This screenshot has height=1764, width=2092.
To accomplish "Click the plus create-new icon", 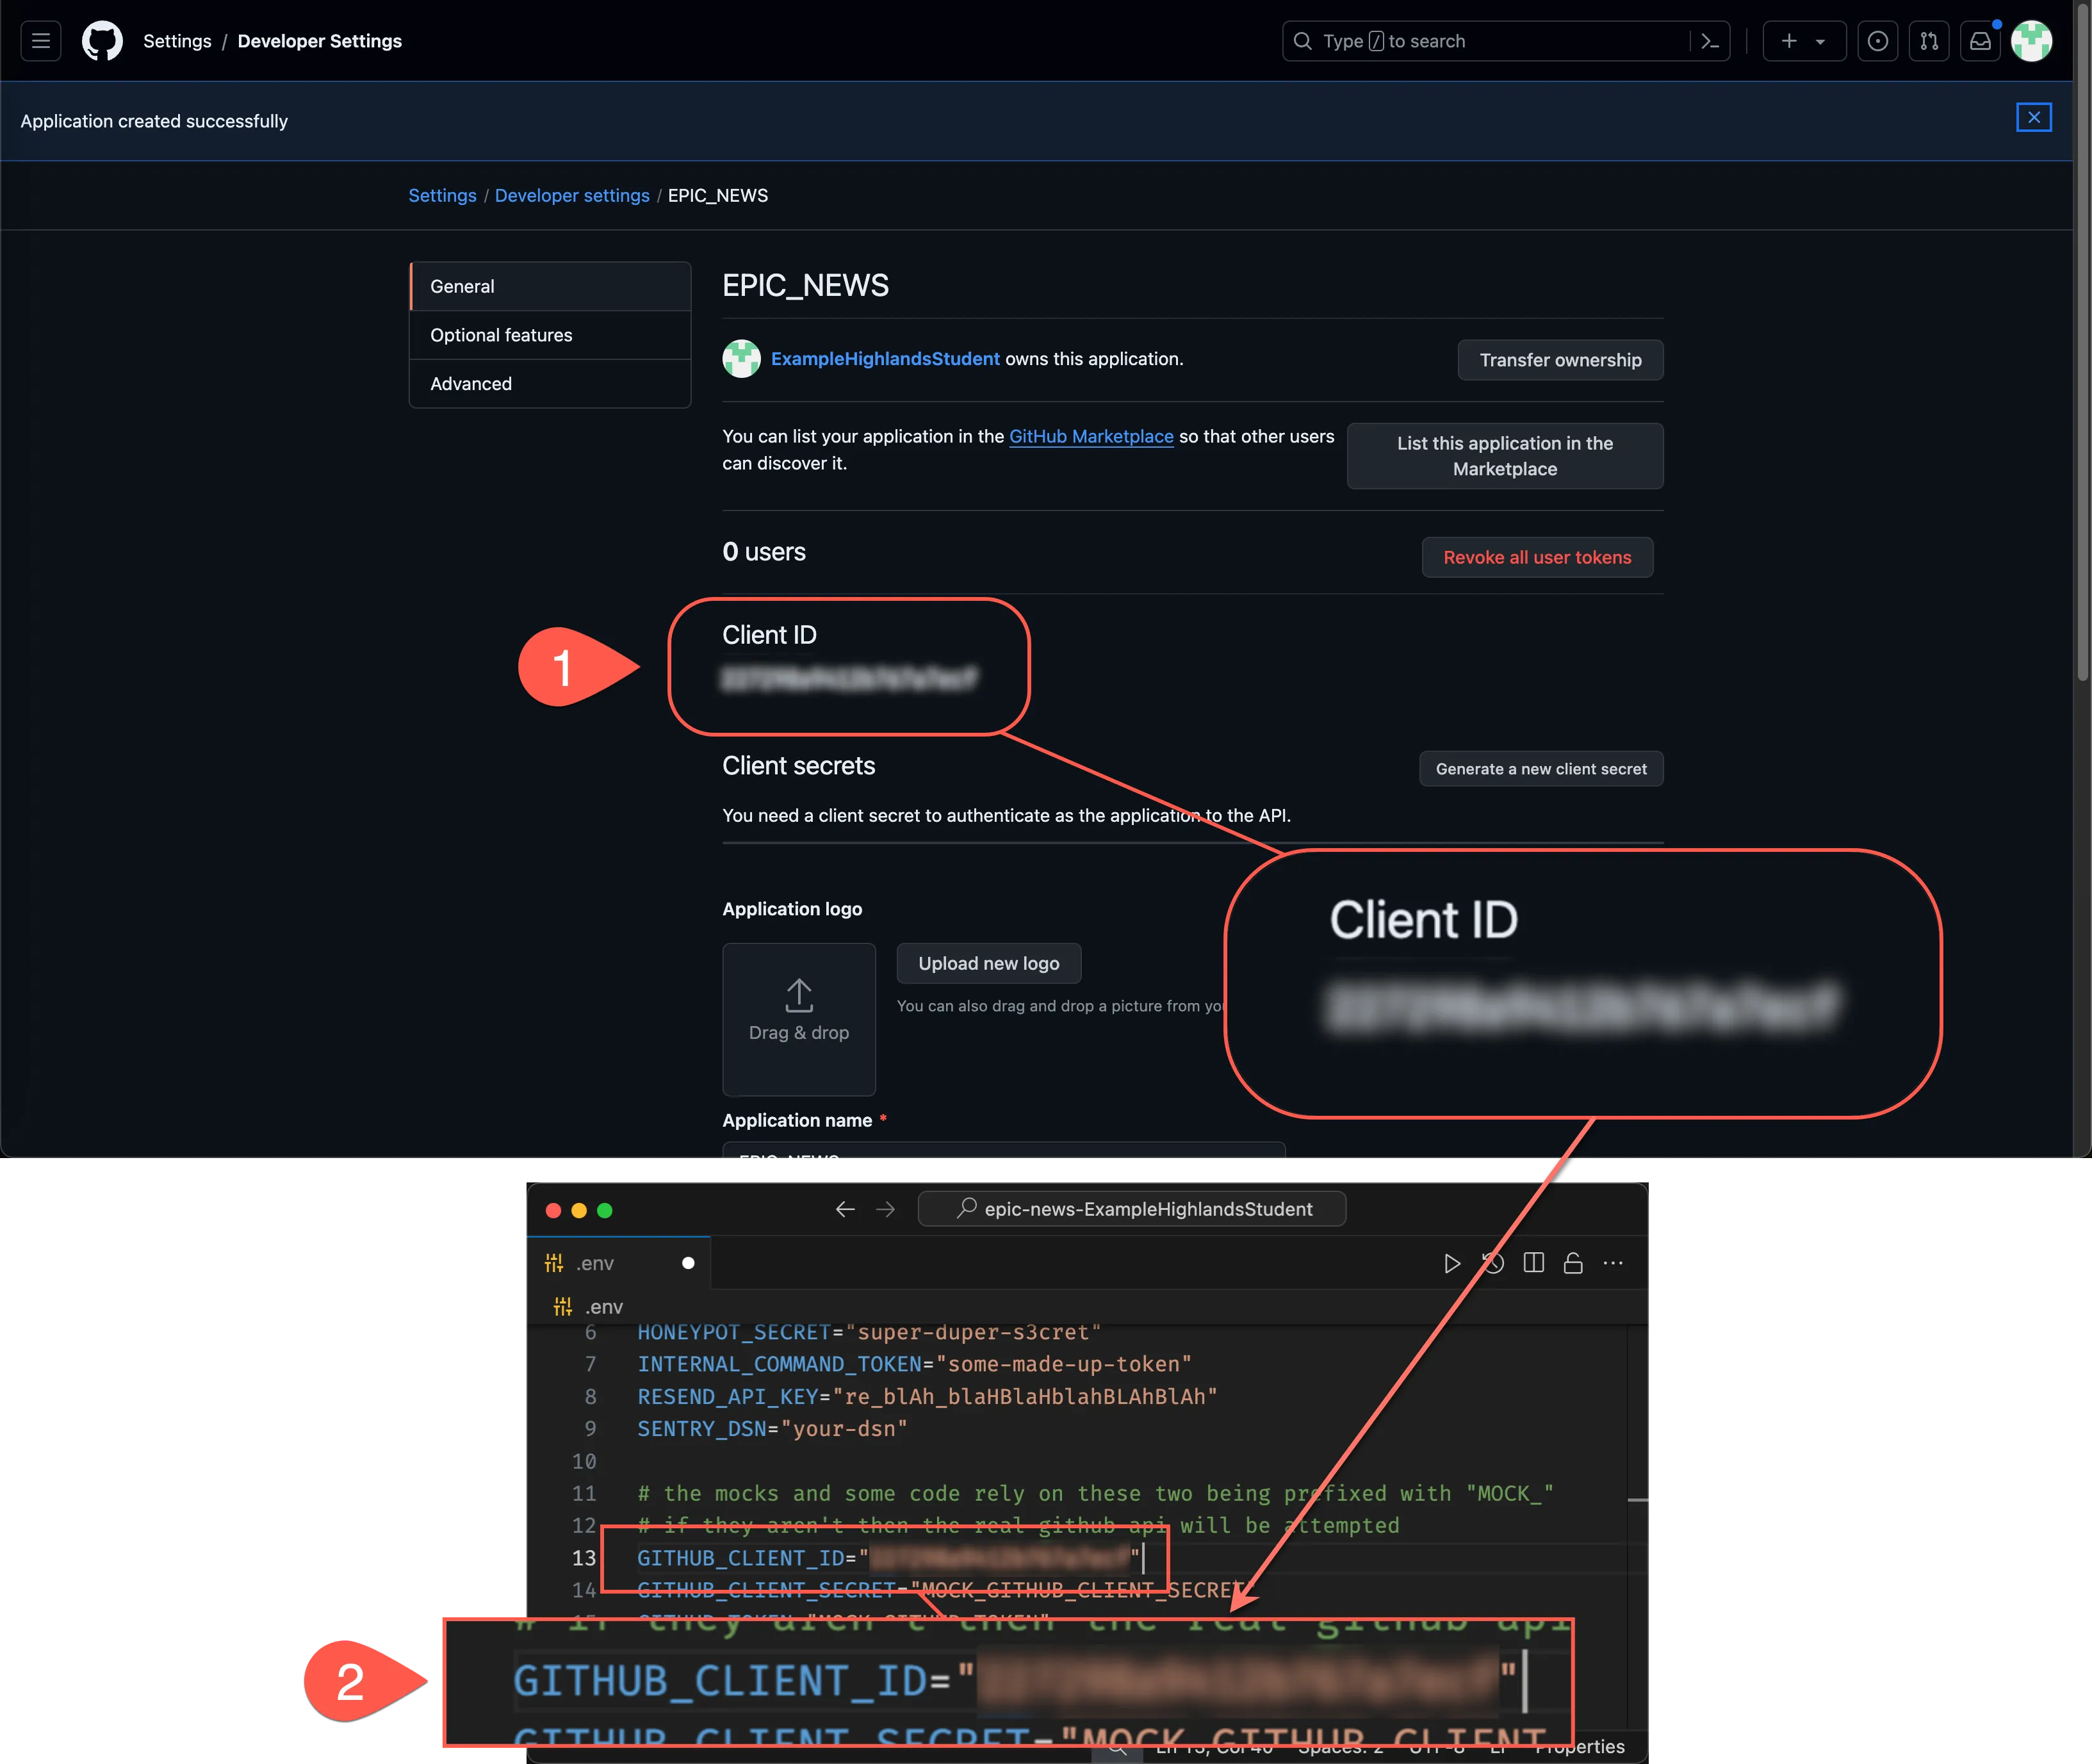I will pos(1789,41).
